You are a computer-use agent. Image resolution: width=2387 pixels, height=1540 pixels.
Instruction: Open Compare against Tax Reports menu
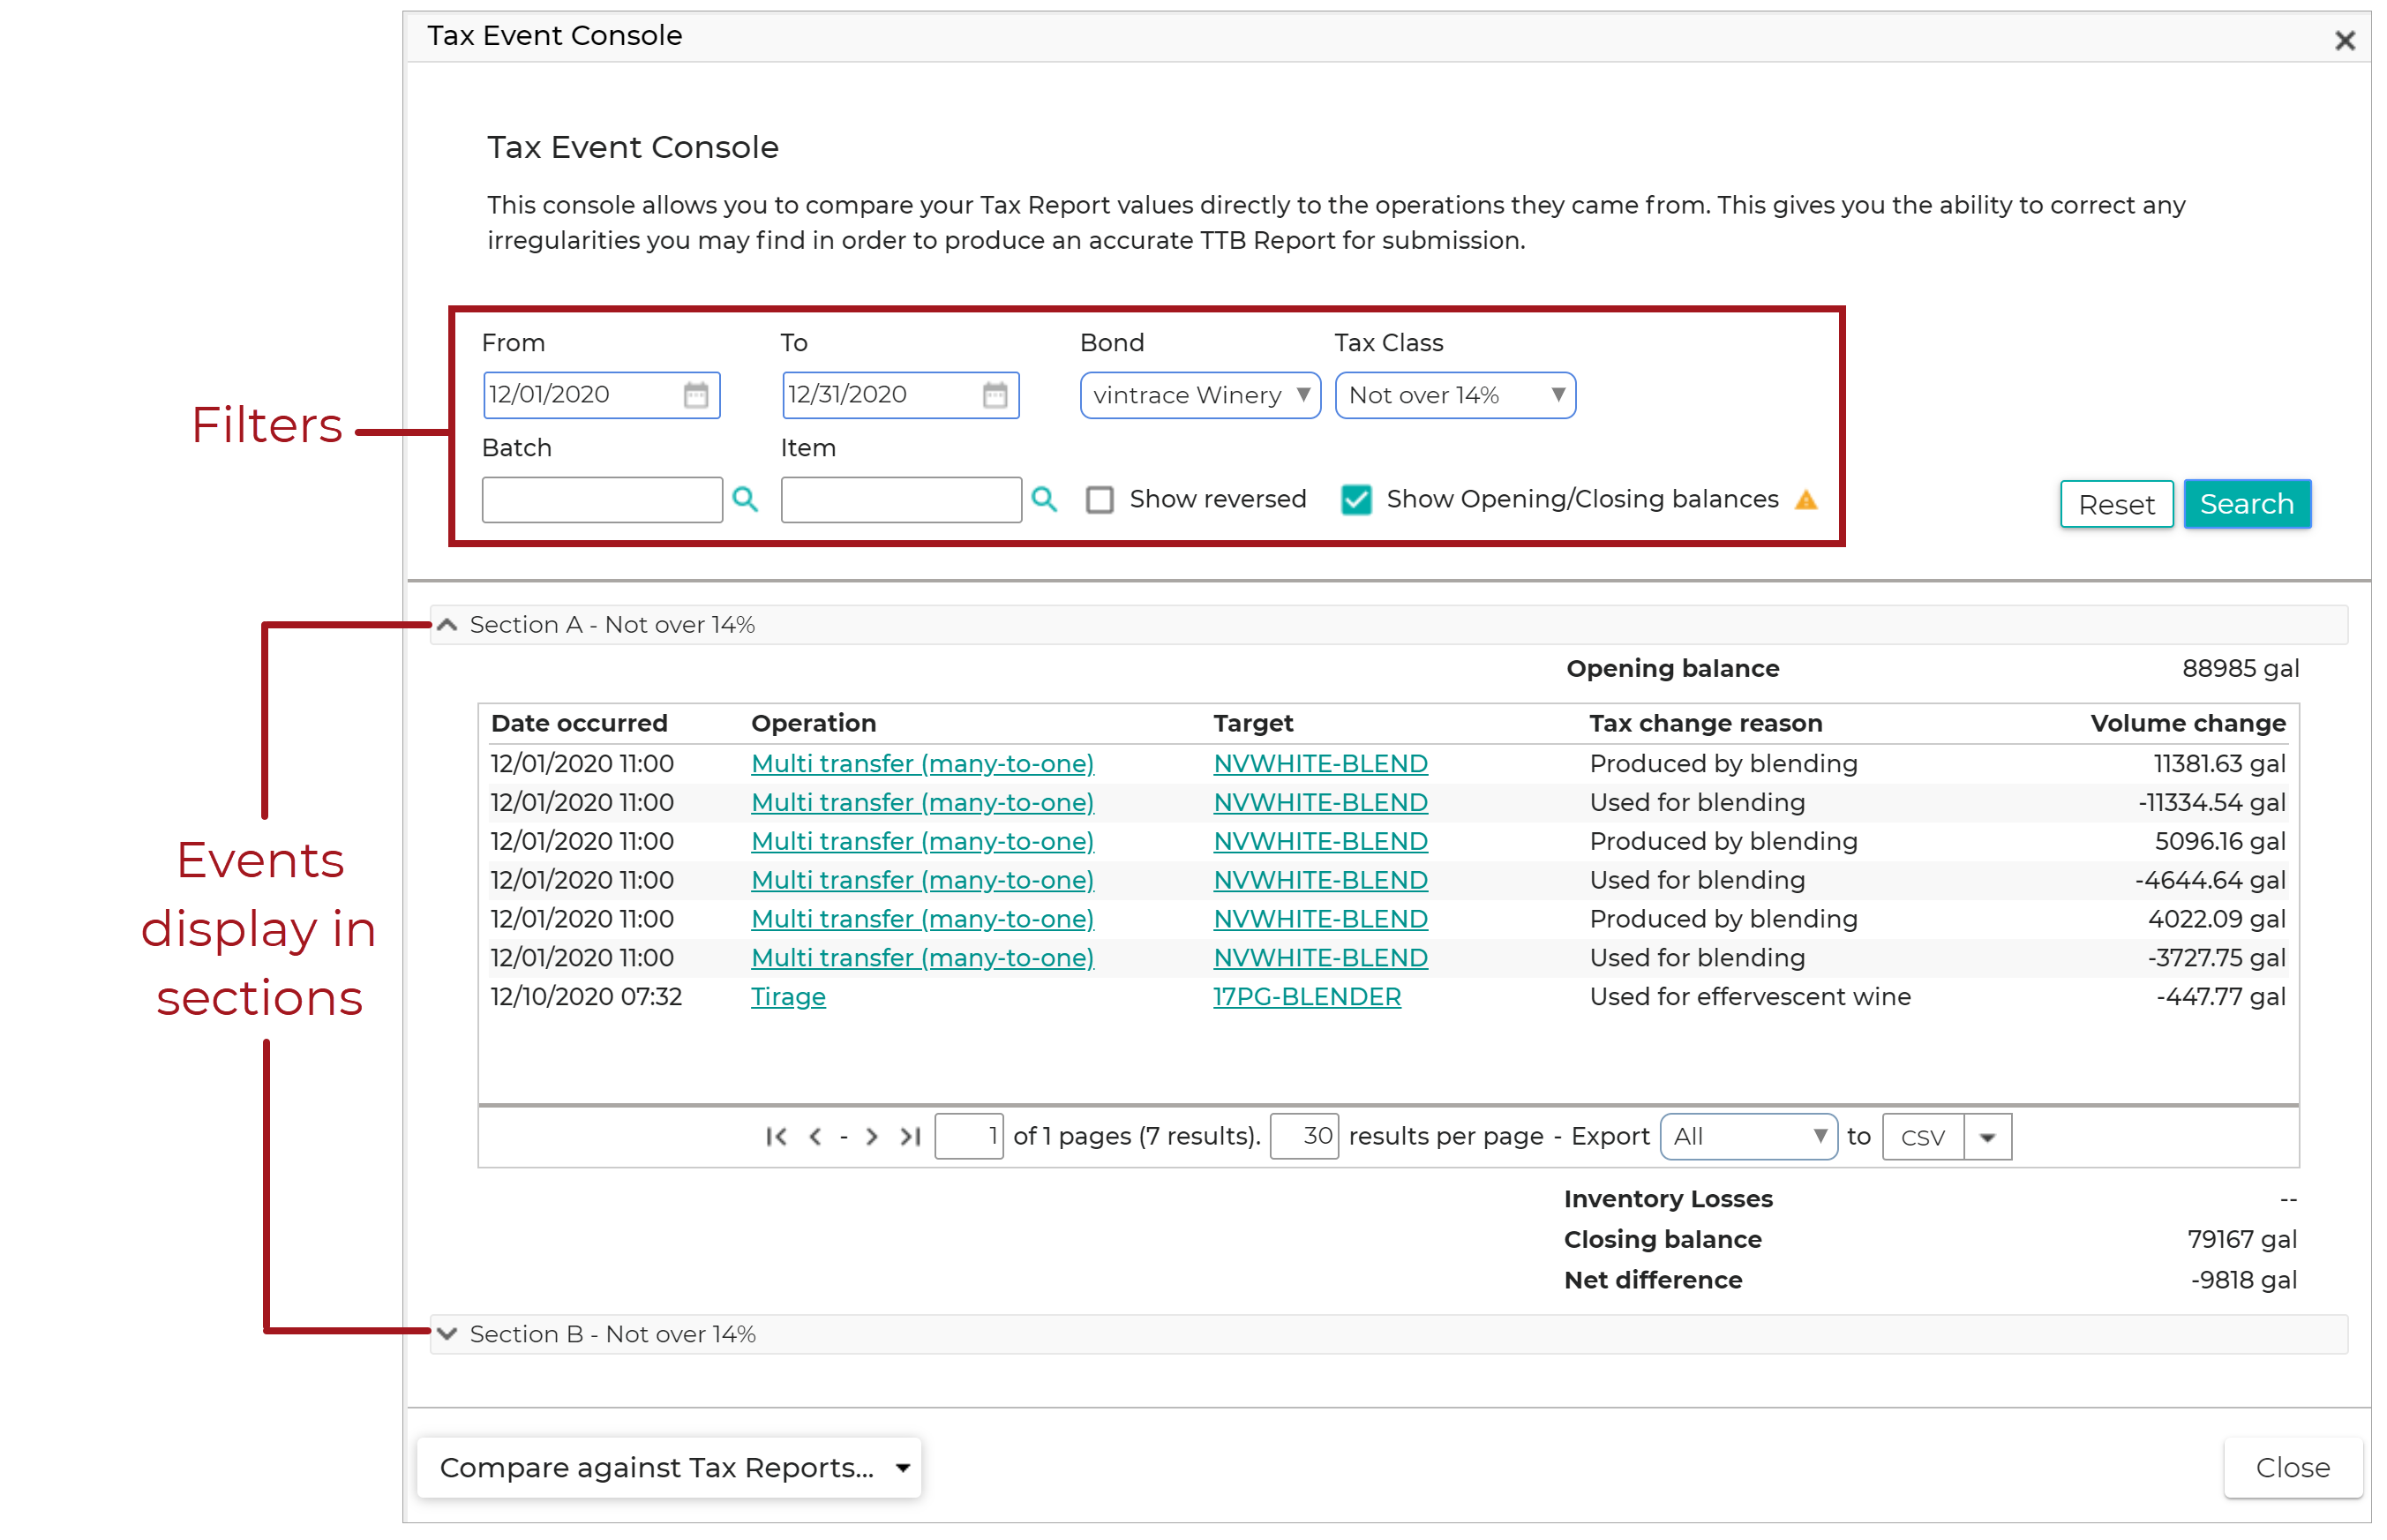669,1467
